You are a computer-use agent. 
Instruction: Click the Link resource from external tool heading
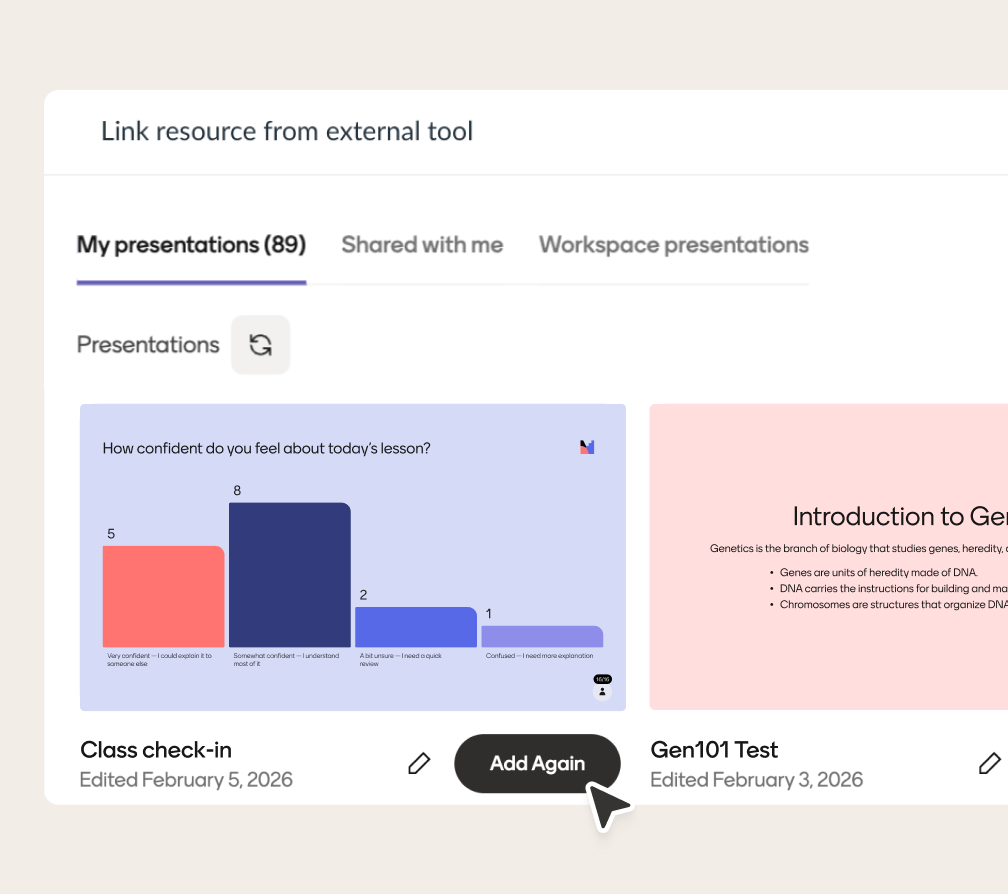[287, 131]
